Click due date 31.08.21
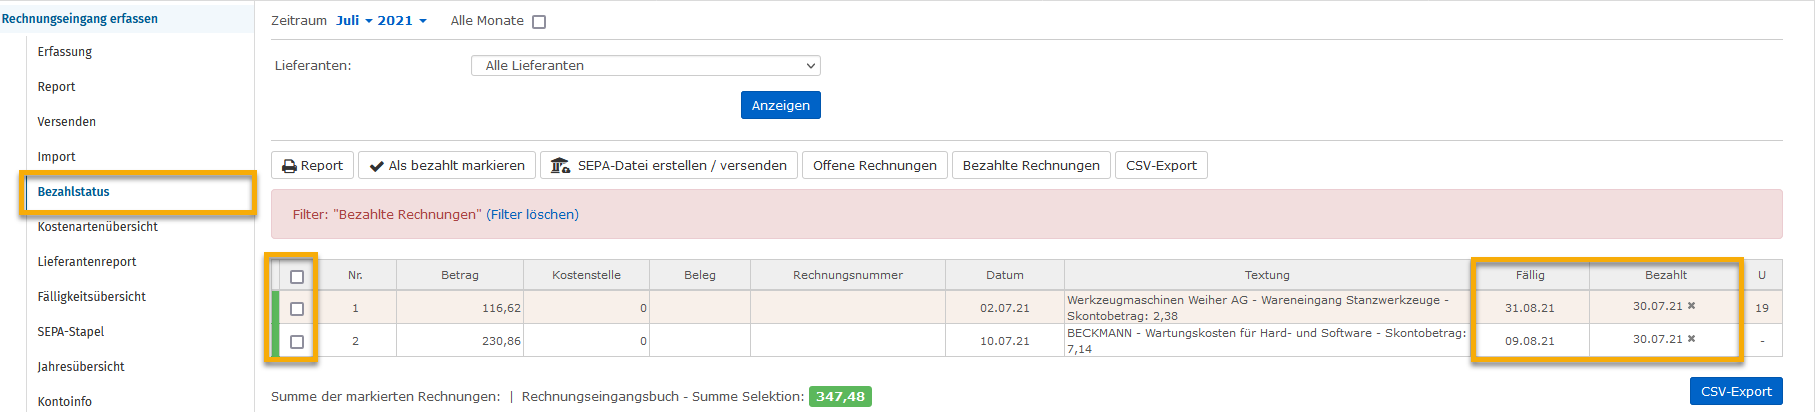 pos(1530,308)
